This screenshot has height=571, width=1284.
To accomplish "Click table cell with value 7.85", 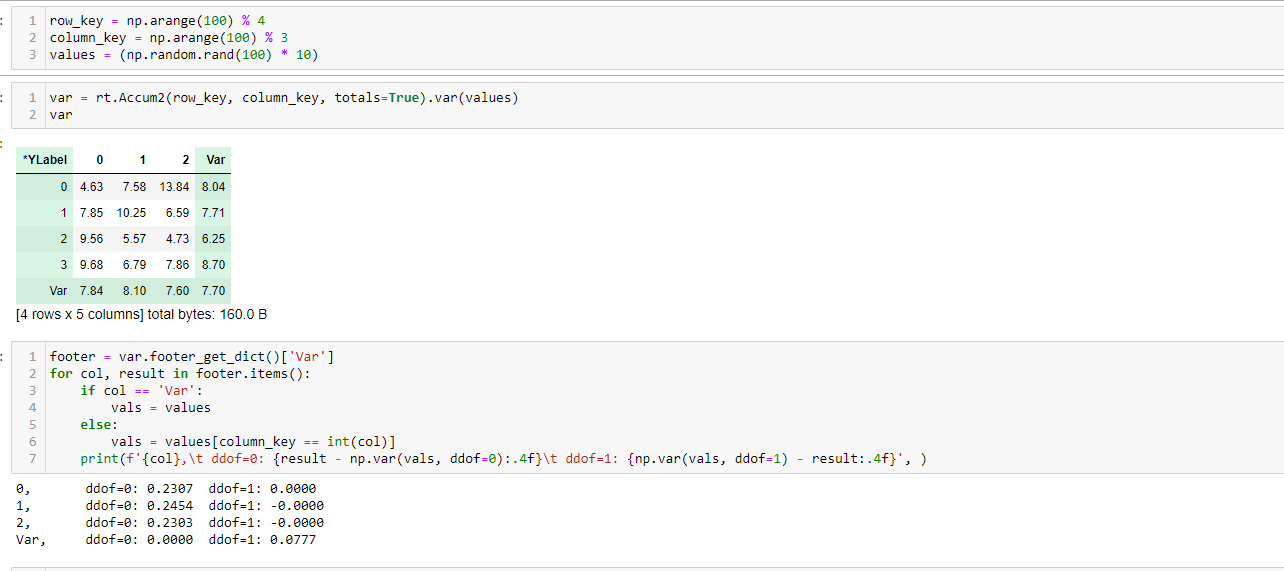I will point(91,213).
